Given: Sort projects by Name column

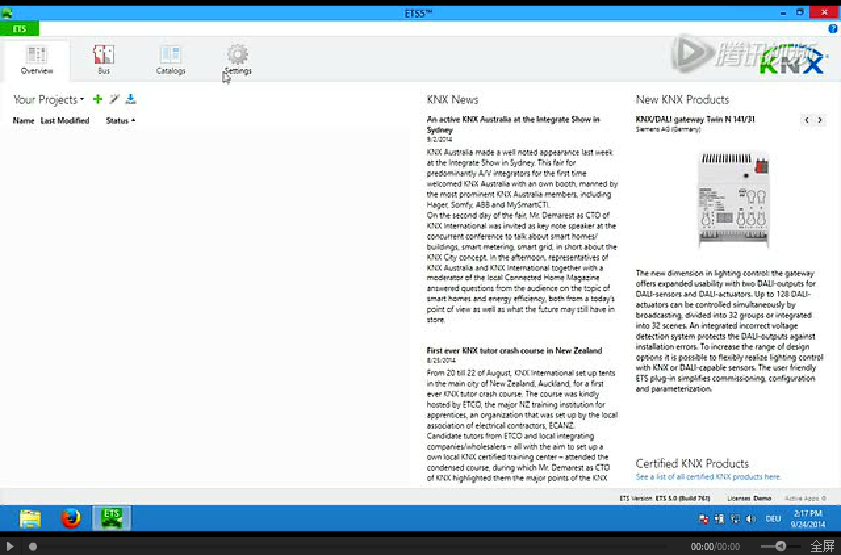Looking at the screenshot, I should coord(23,121).
